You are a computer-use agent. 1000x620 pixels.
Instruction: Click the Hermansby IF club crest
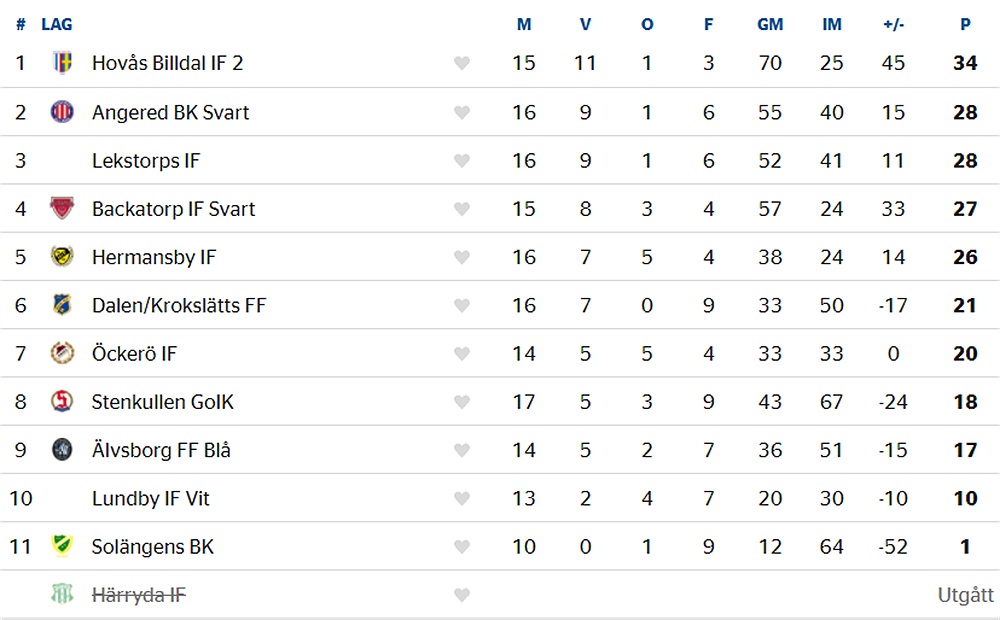pos(62,256)
